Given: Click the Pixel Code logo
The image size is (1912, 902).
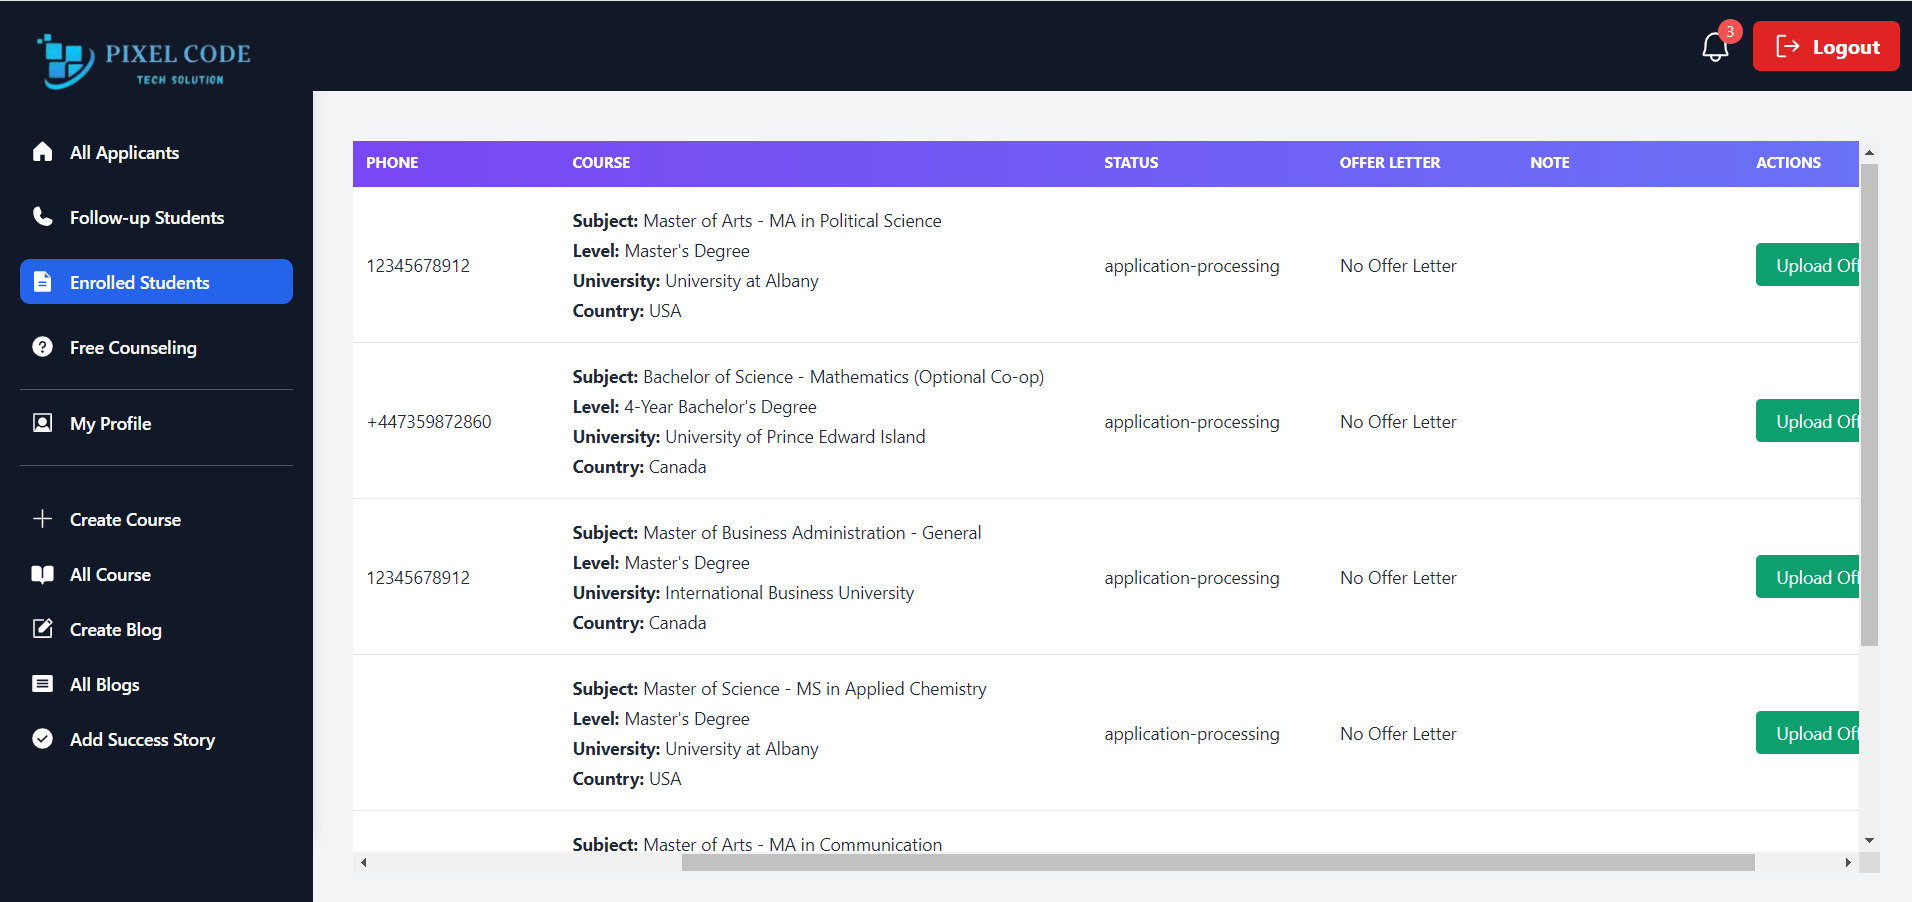Looking at the screenshot, I should 143,61.
